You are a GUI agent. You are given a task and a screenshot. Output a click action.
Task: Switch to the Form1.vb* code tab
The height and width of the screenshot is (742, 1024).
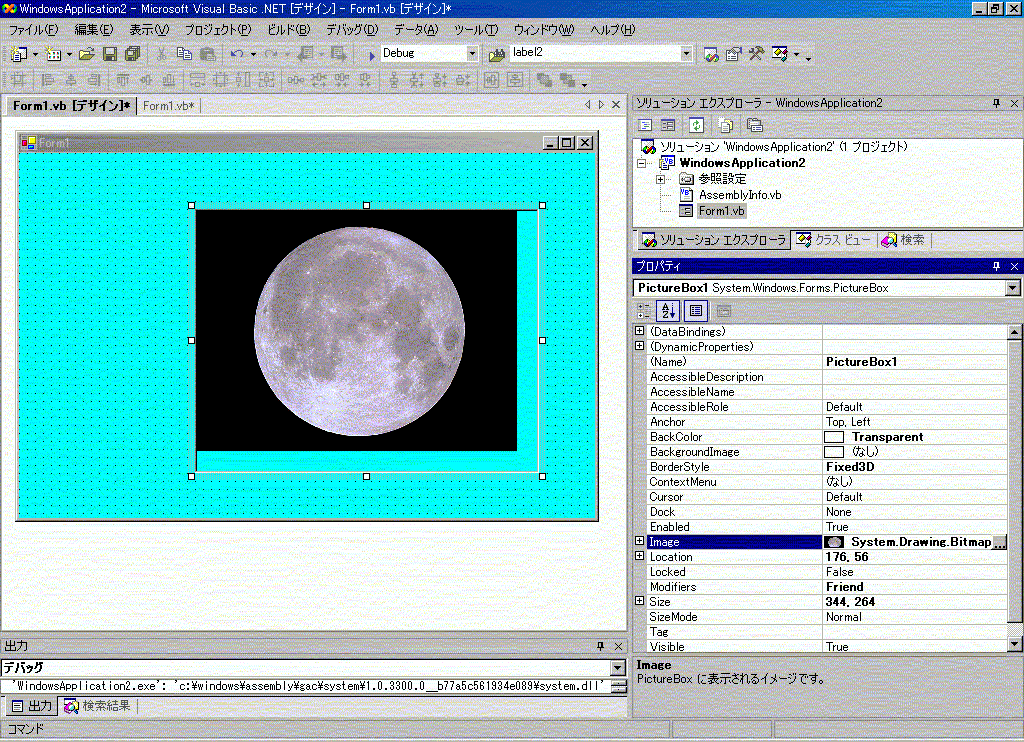point(168,106)
